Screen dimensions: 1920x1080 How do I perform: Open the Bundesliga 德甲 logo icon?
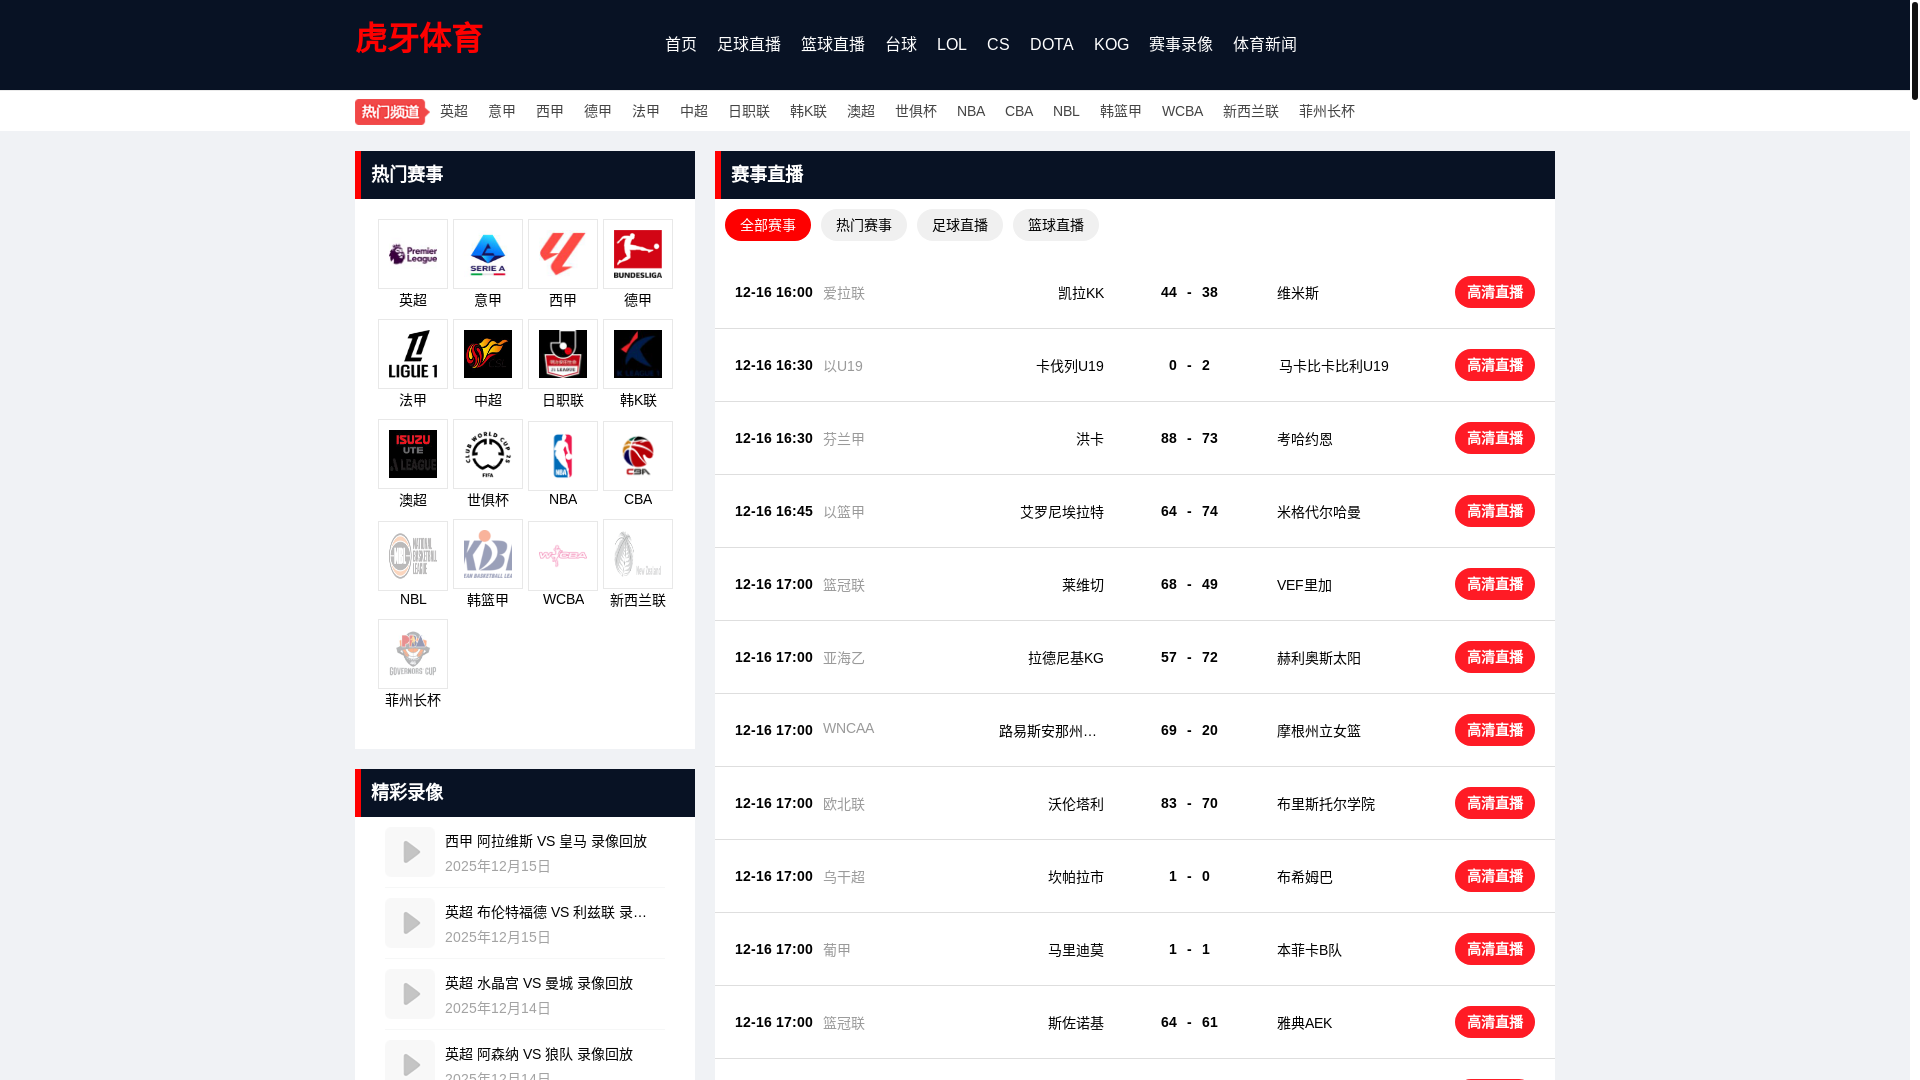638,254
